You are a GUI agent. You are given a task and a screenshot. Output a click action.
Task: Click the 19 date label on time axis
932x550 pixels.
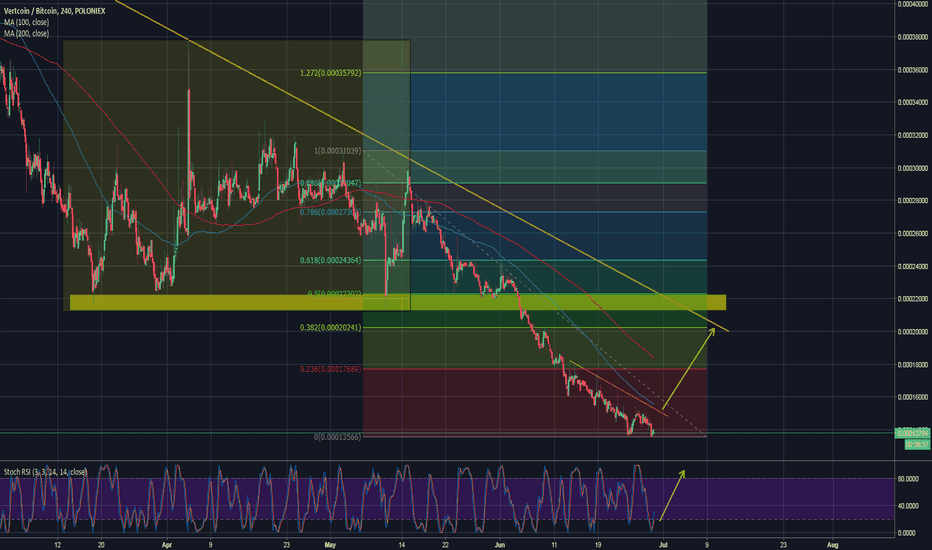tap(598, 545)
